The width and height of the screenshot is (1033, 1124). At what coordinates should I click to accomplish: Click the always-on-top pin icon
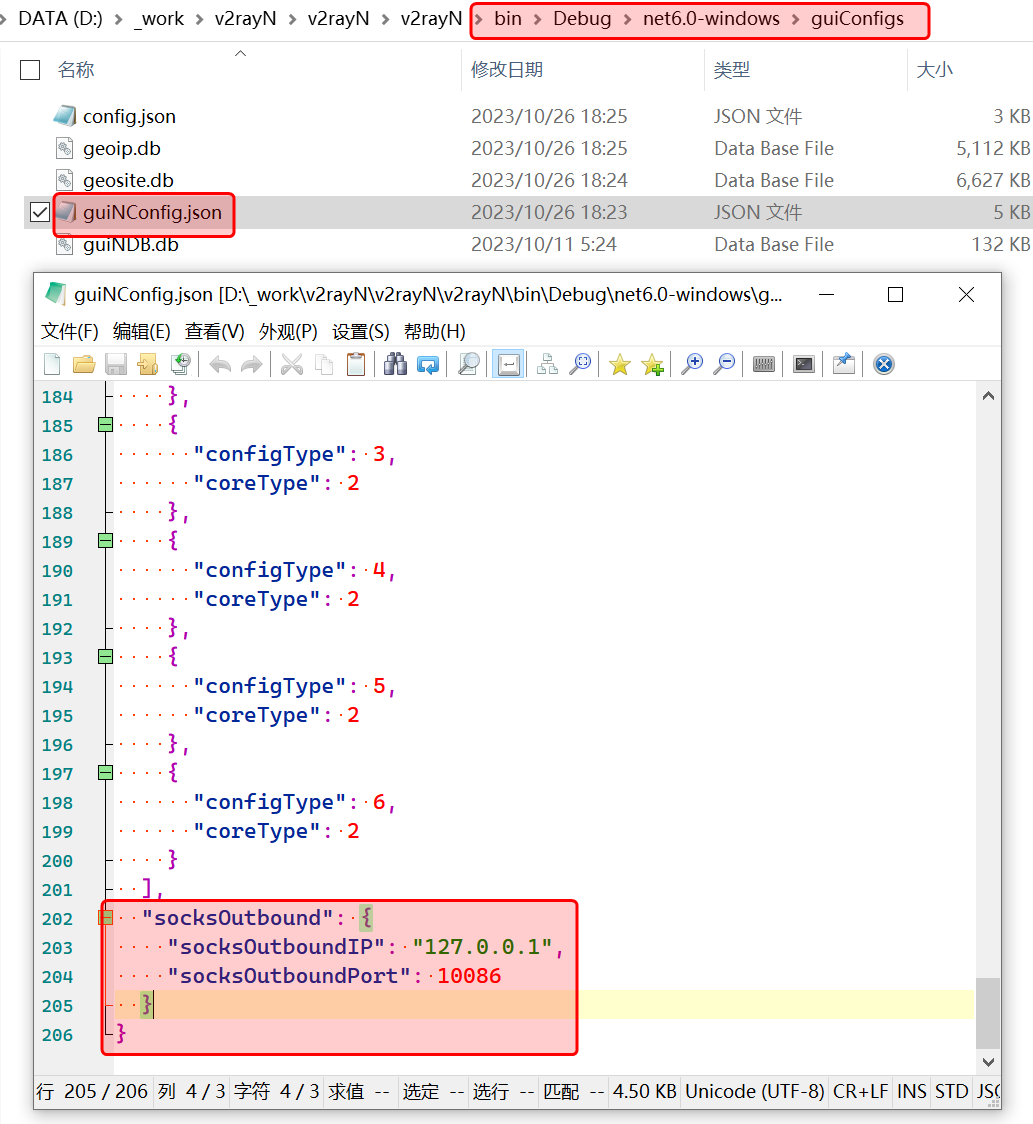pos(844,365)
